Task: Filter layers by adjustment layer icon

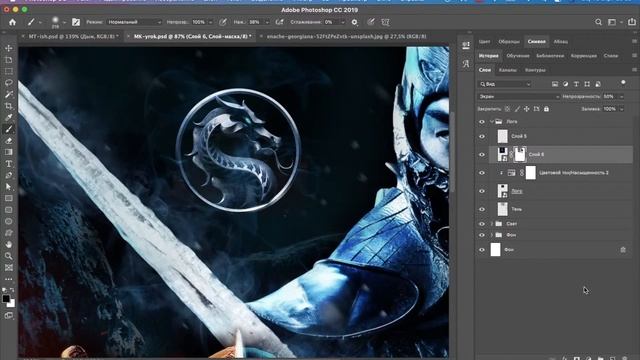Action: pos(565,84)
